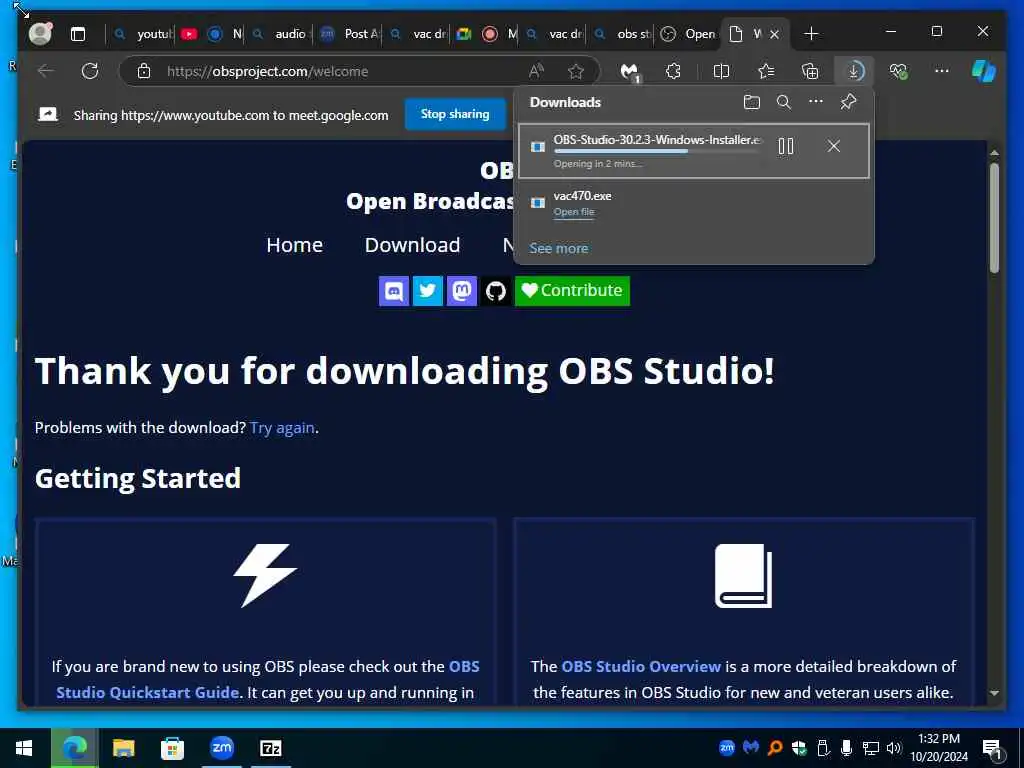Open Zoom from the taskbar
The height and width of the screenshot is (768, 1024).
(x=221, y=748)
